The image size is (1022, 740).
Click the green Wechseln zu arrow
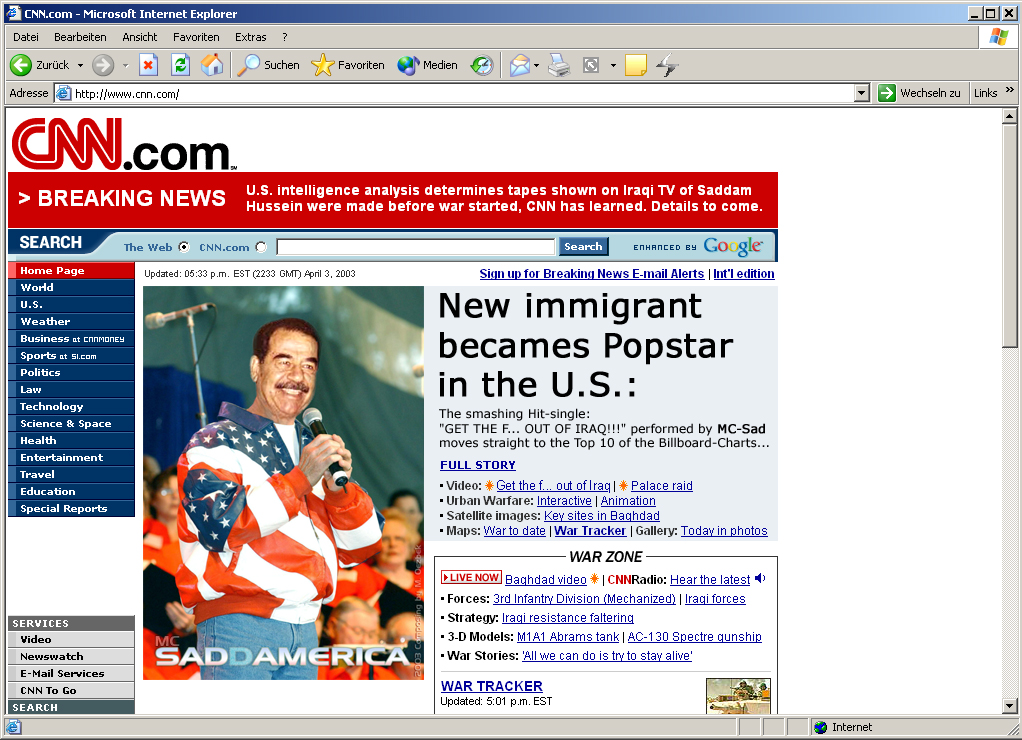[x=886, y=93]
